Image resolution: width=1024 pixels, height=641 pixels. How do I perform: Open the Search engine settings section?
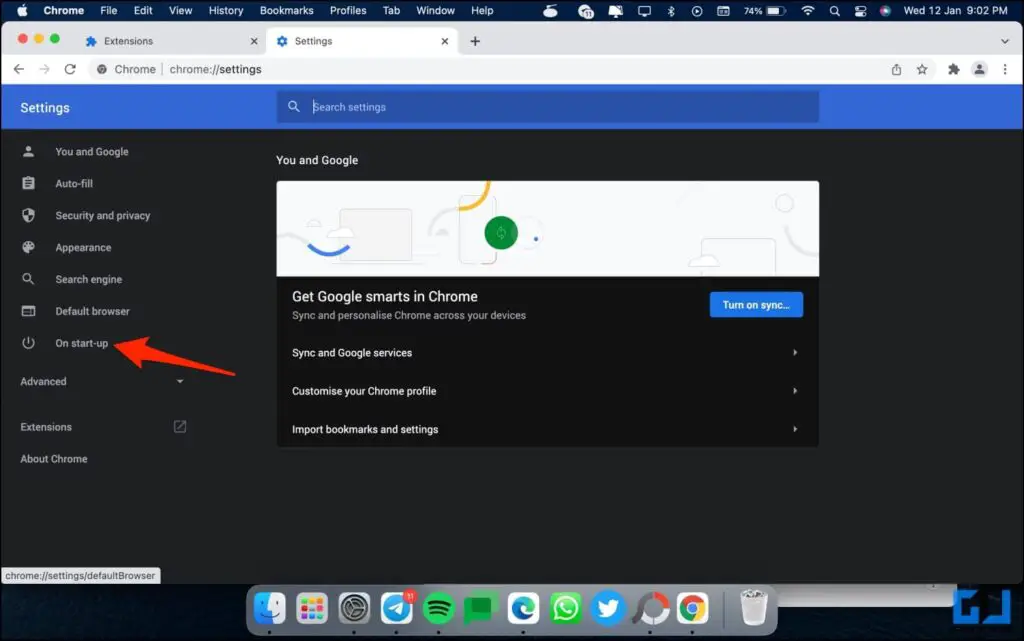pos(88,279)
